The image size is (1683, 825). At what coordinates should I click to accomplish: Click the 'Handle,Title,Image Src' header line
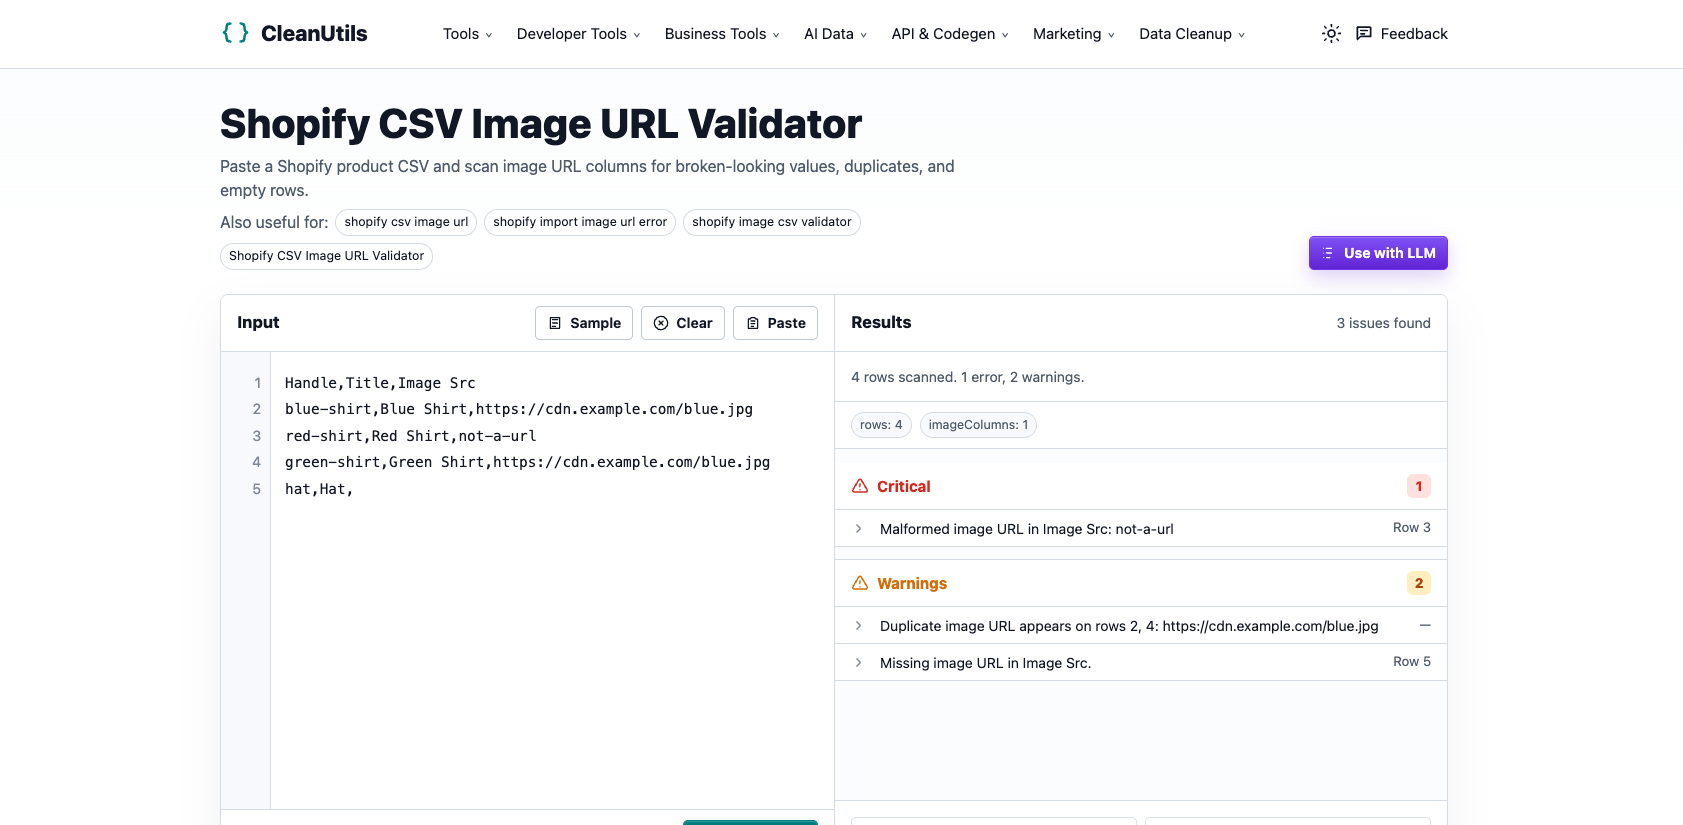tap(380, 383)
